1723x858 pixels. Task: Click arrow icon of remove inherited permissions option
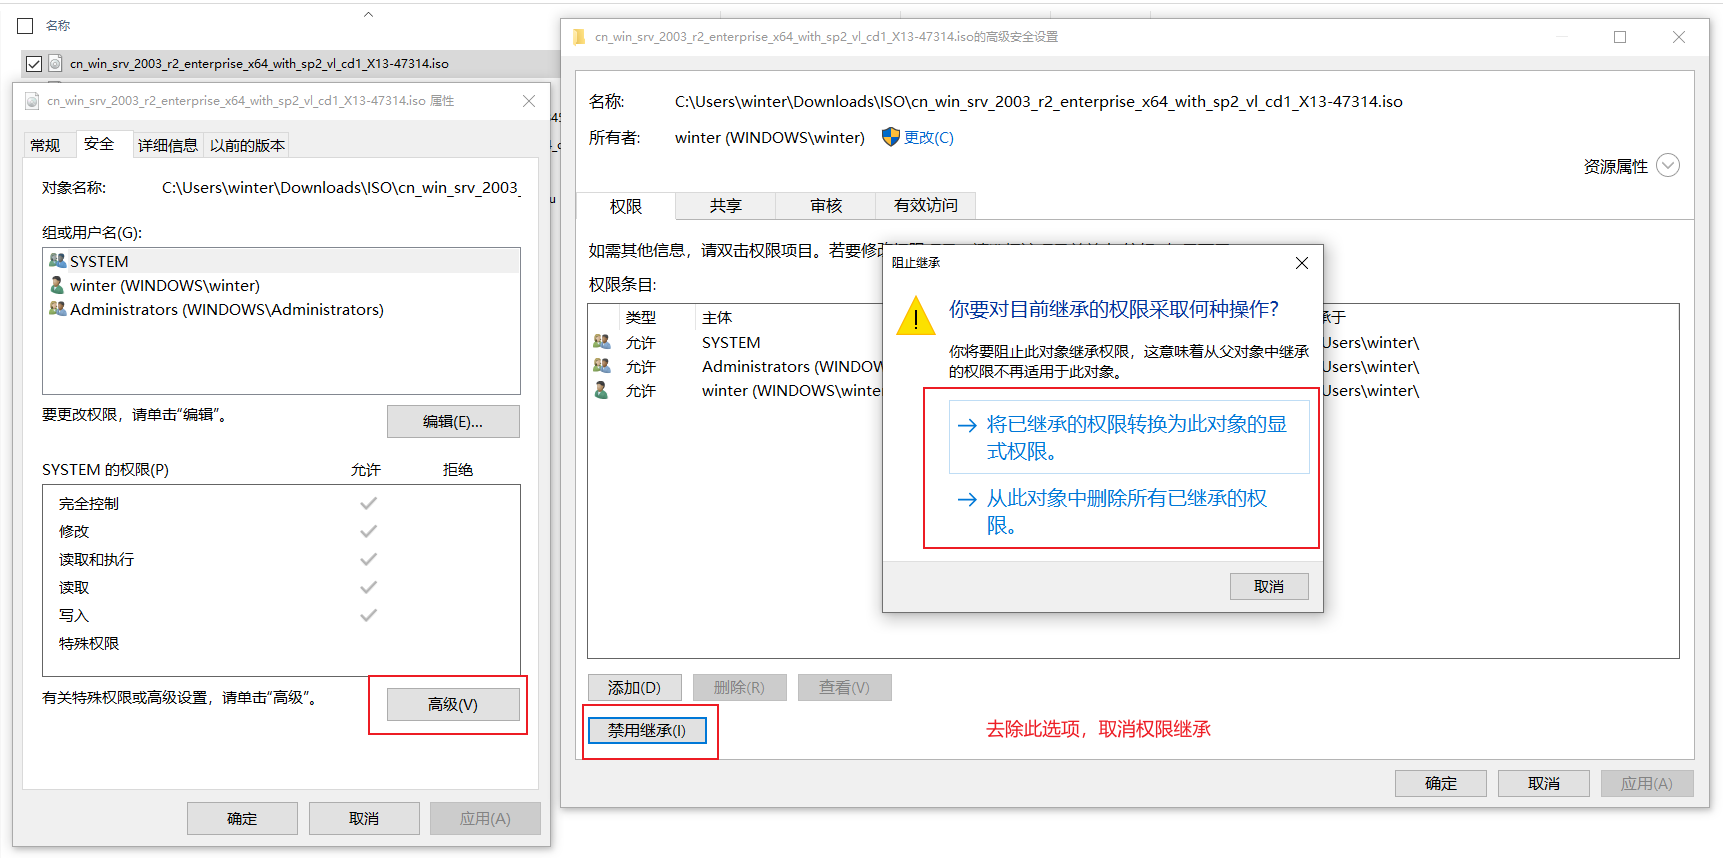[967, 500]
